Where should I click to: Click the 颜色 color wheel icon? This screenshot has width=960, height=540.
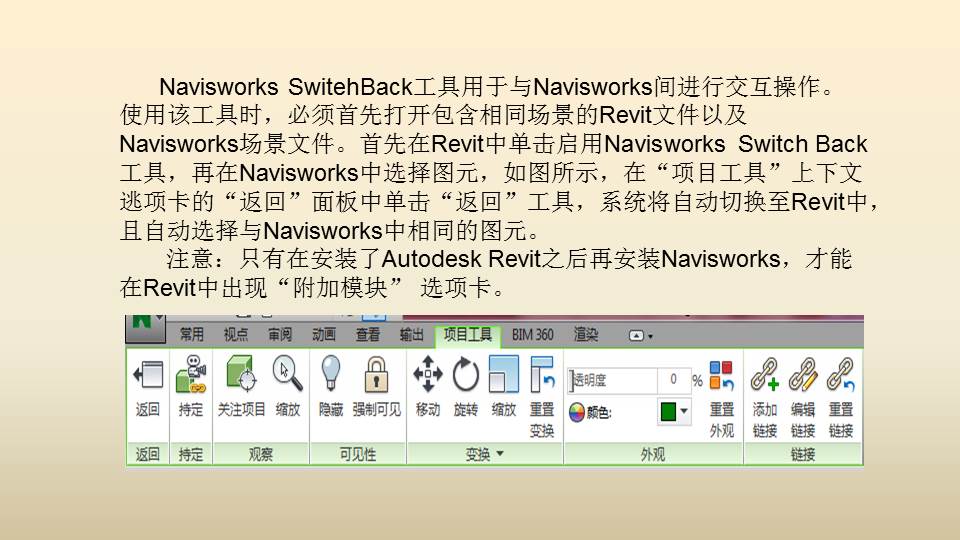(577, 413)
